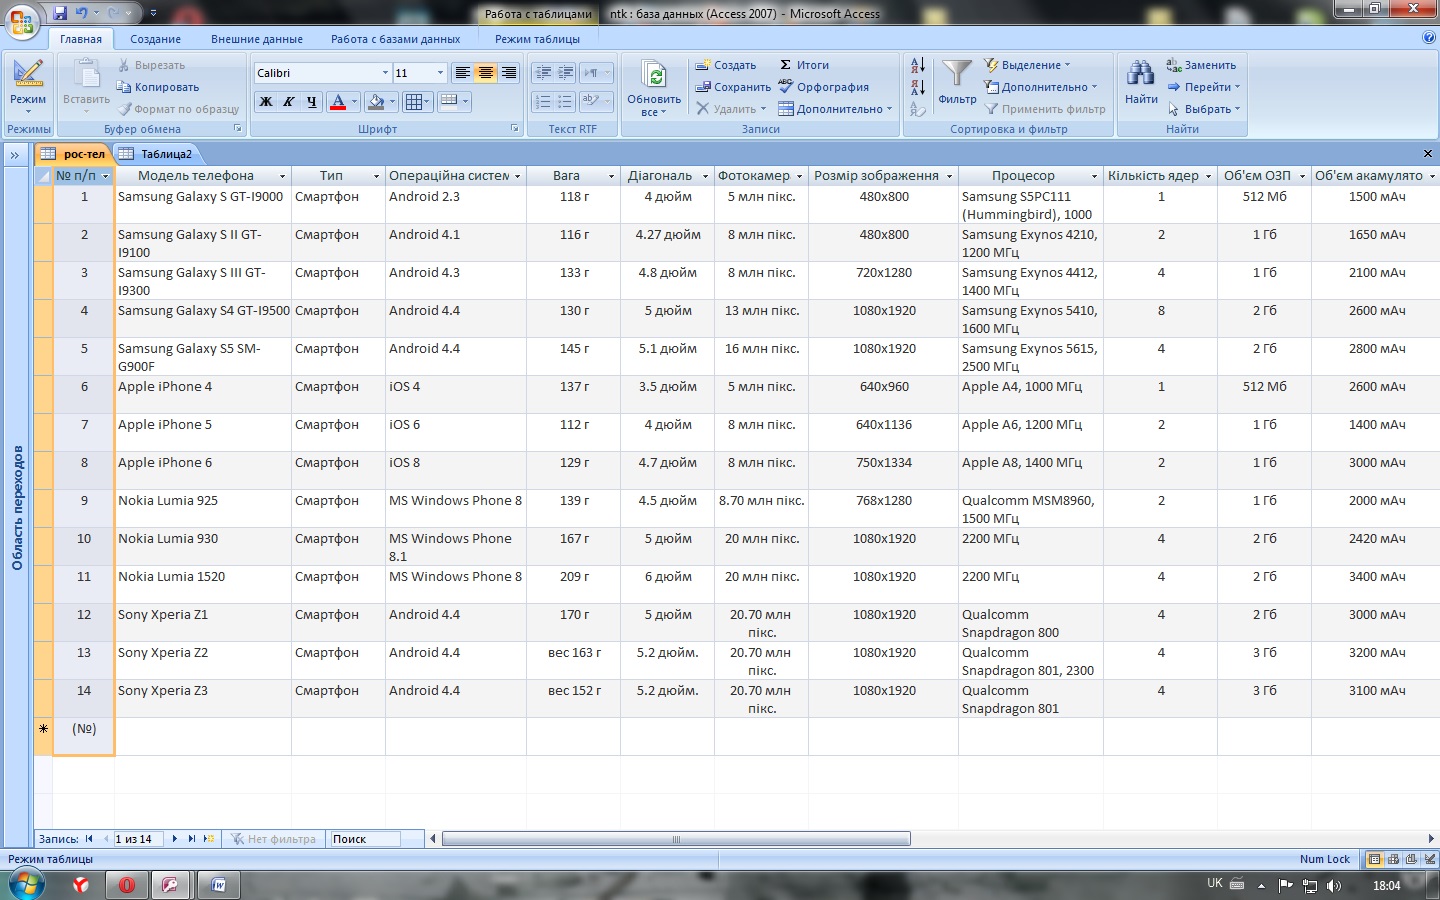Screen dimensions: 1440x900
Task: Toggle bold Ж formatting
Action: [x=265, y=102]
